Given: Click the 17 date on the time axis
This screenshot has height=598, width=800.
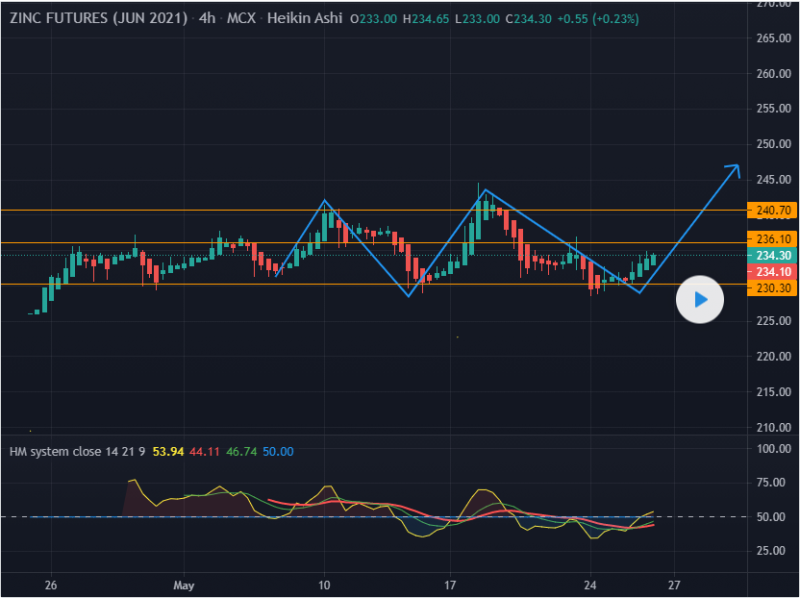Looking at the screenshot, I should pyautogui.click(x=451, y=584).
